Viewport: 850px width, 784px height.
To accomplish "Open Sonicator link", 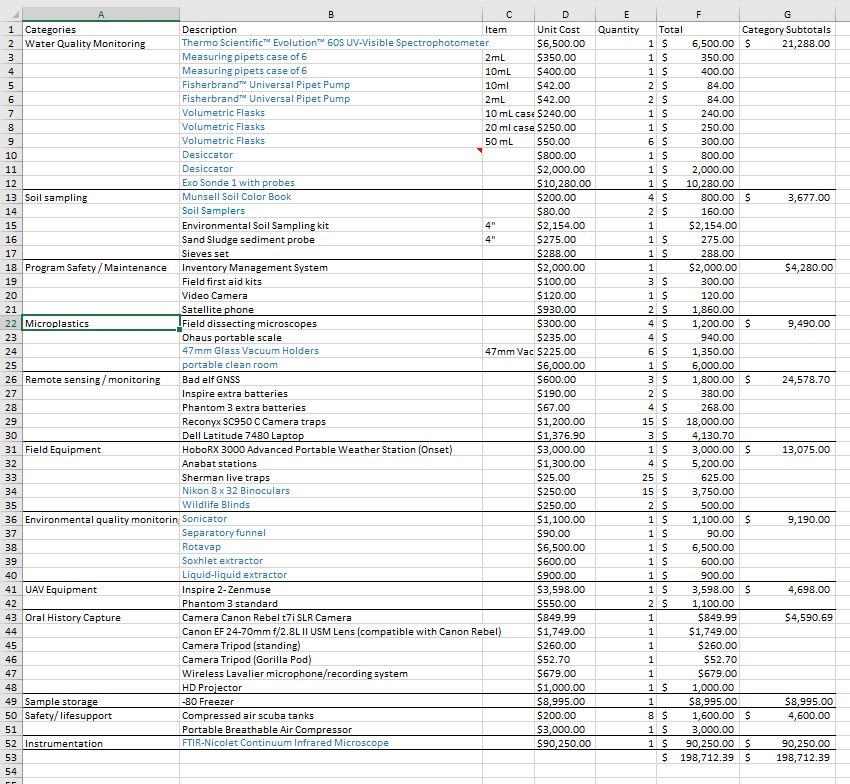I will tap(204, 519).
